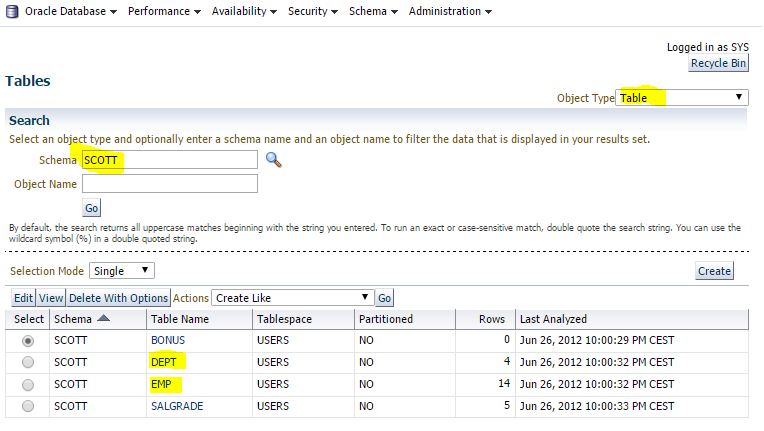The width and height of the screenshot is (764, 431).
Task: Open the Object Type dropdown
Action: 682,97
